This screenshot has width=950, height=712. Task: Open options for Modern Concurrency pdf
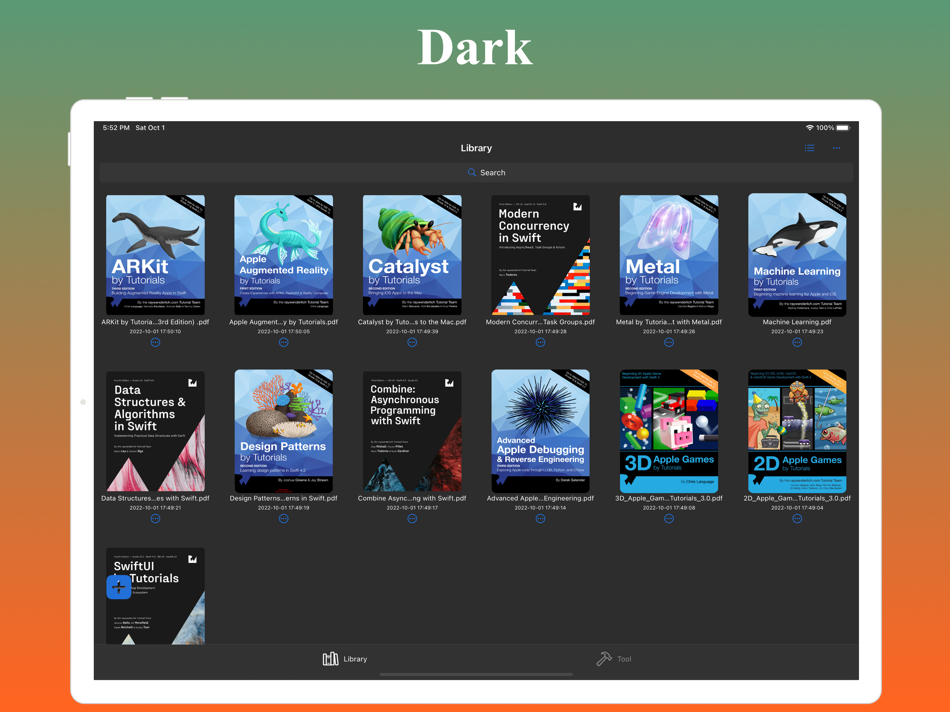(x=540, y=342)
